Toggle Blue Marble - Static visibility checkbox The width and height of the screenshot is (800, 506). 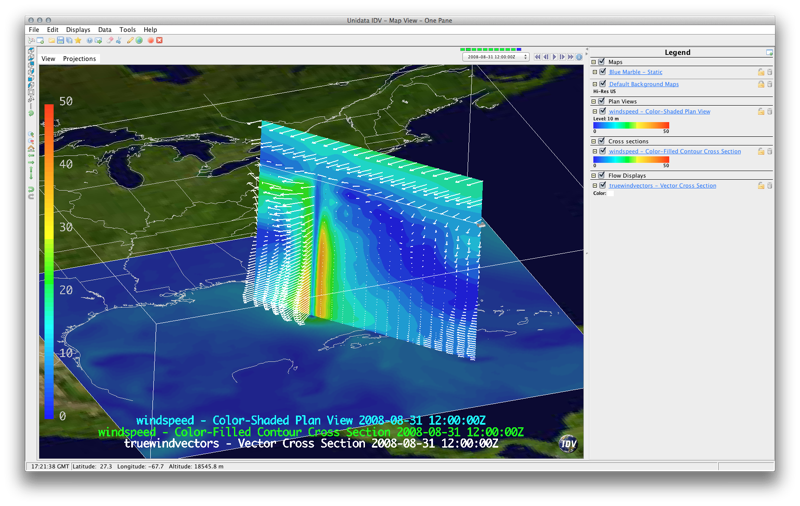601,72
